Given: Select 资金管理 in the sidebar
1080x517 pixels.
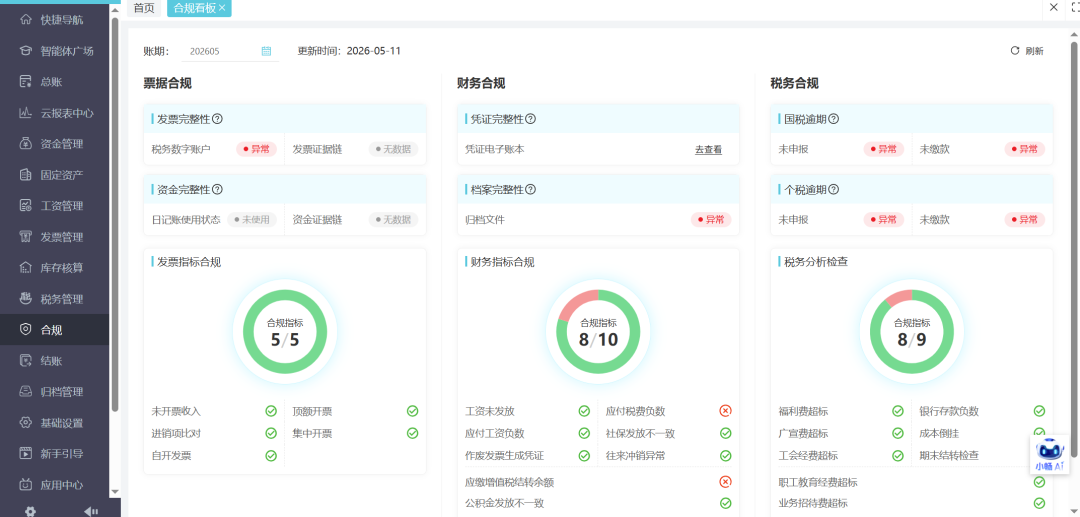Looking at the screenshot, I should pos(55,144).
